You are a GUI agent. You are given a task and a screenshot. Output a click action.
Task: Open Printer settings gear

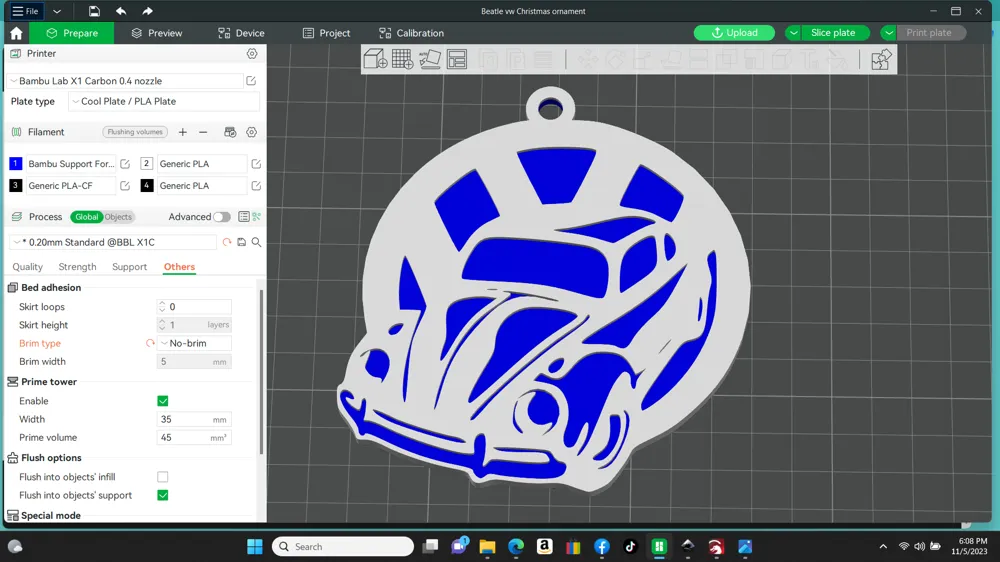[x=252, y=54]
